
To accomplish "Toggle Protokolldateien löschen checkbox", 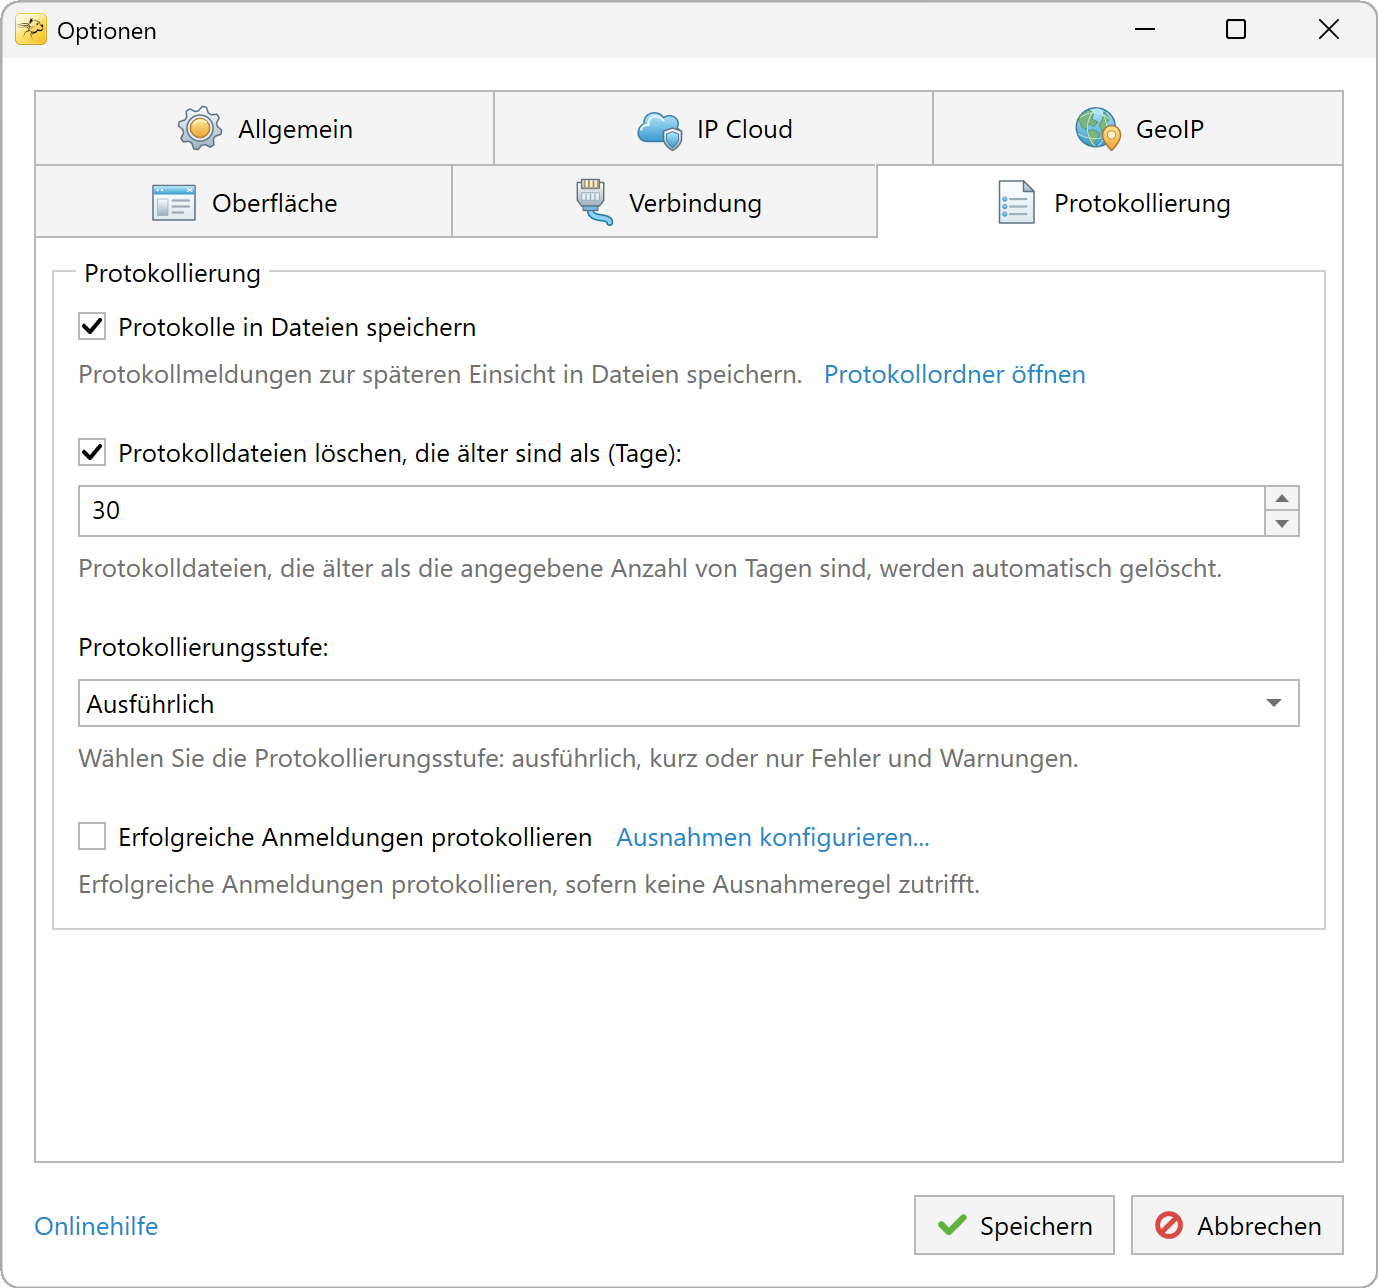I will coord(92,452).
